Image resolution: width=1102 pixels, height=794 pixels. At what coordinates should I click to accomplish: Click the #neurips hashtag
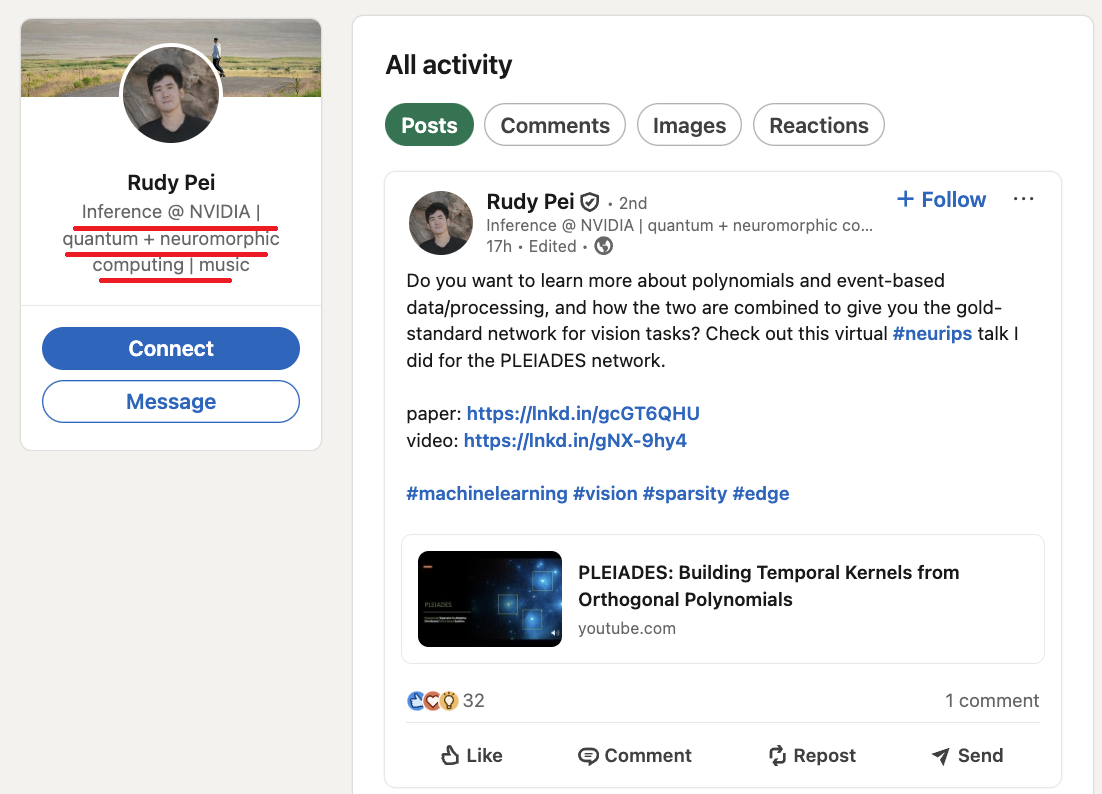pyautogui.click(x=932, y=333)
